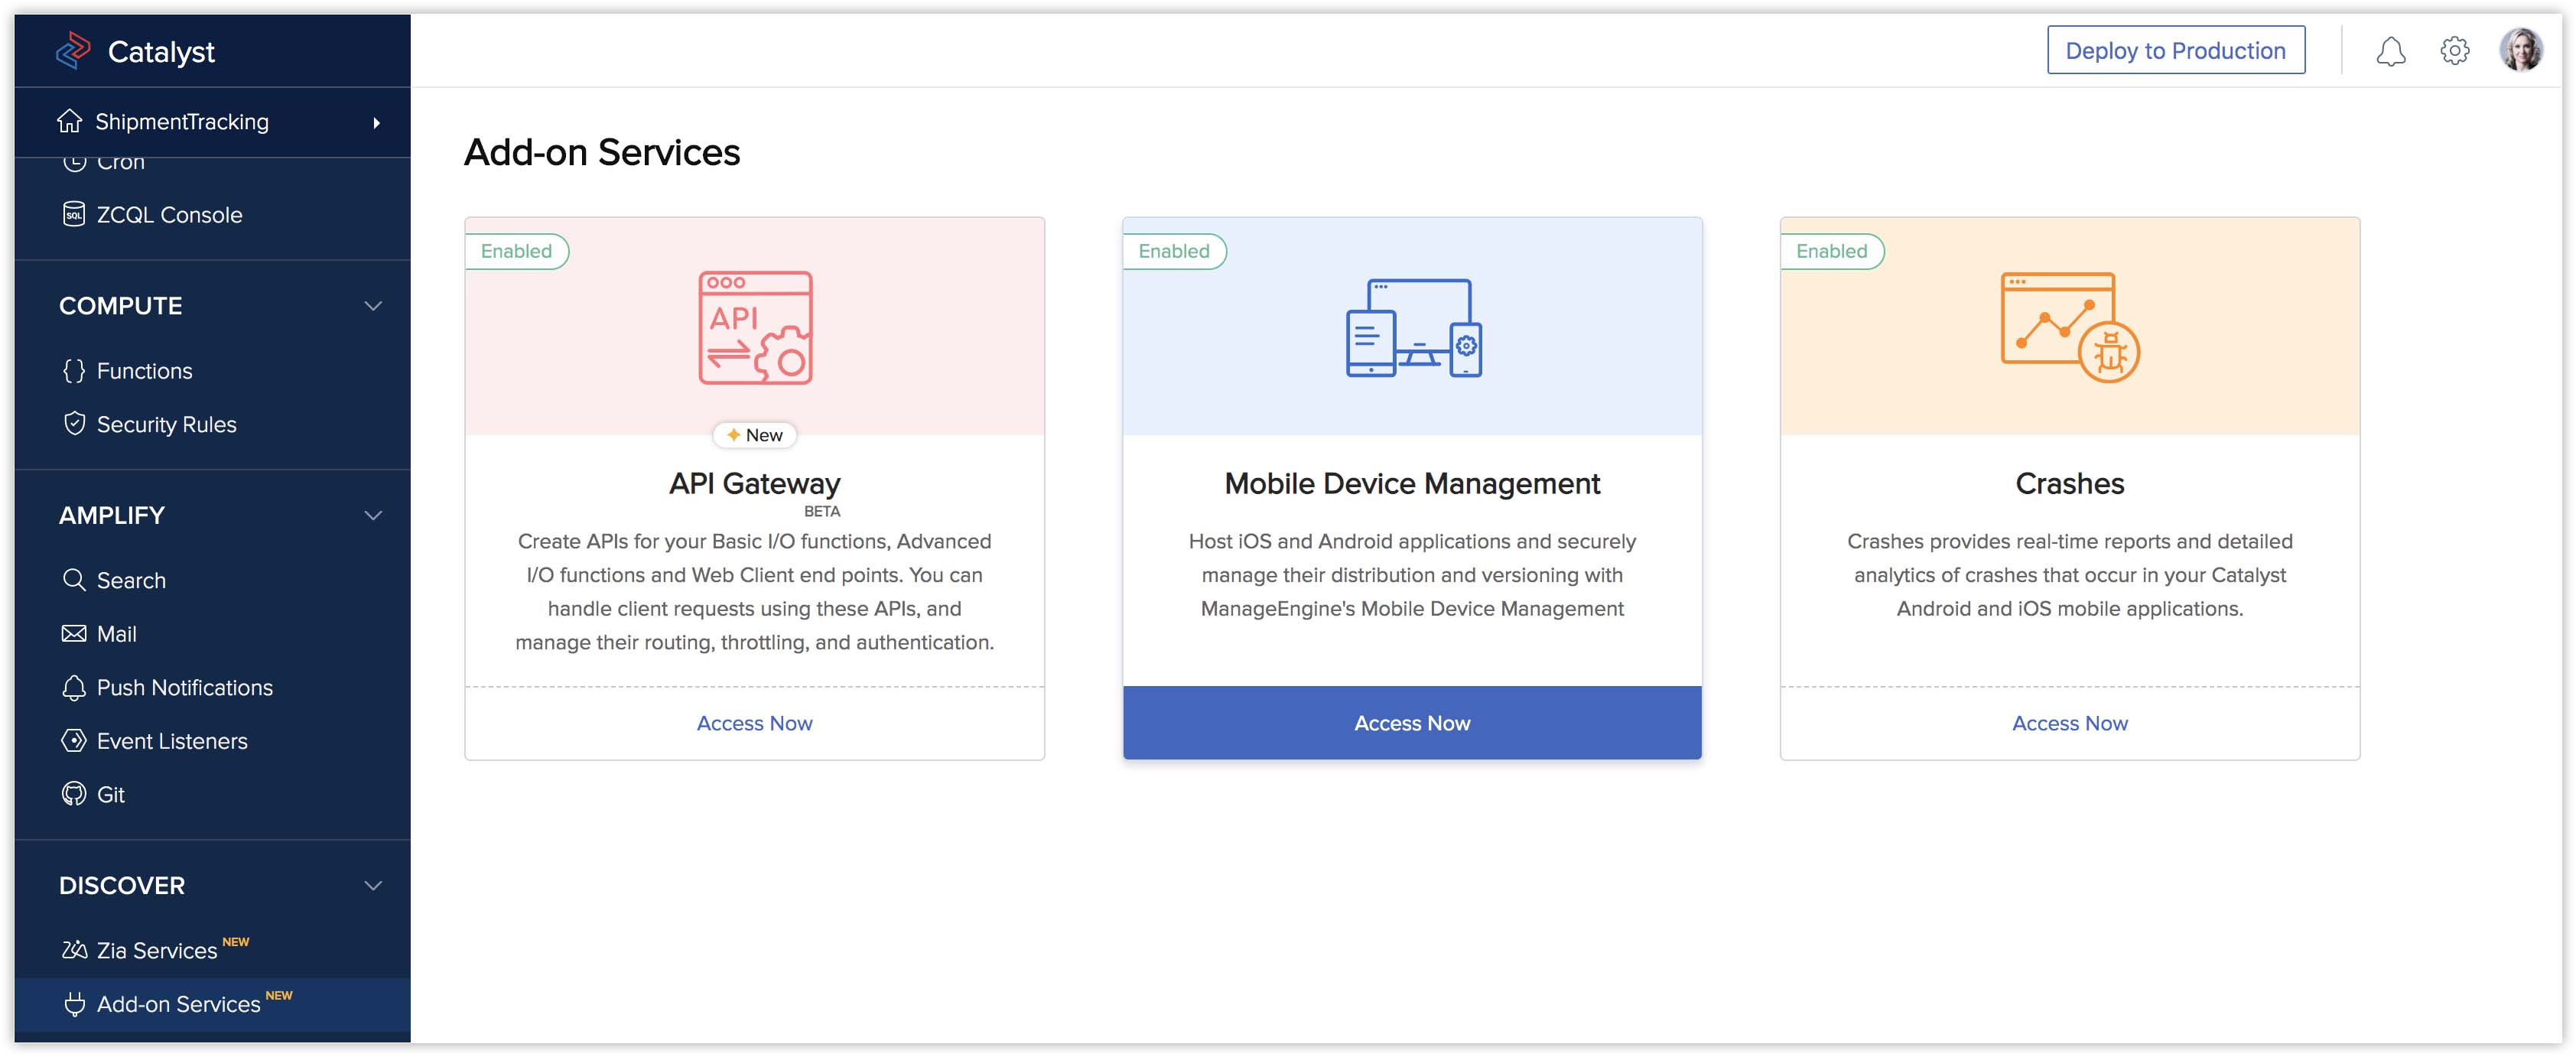
Task: Select Zia Services menu item
Action: tap(156, 950)
